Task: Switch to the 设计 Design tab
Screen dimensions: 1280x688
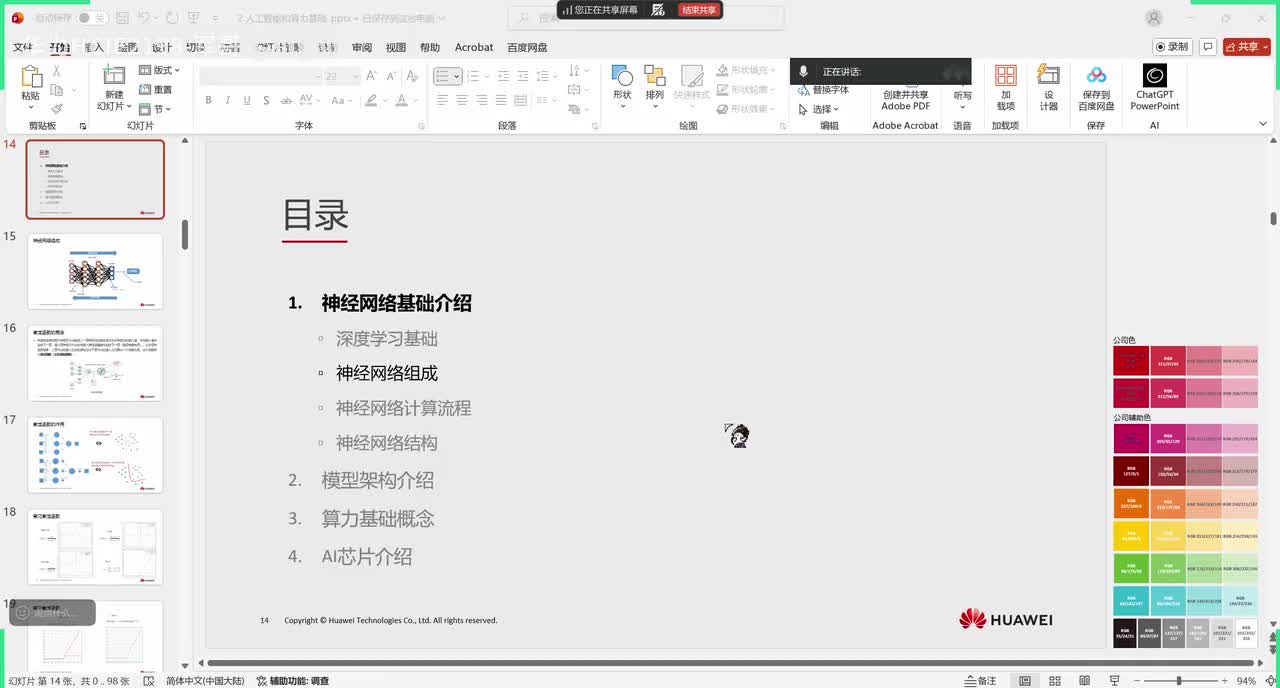Action: 162,47
